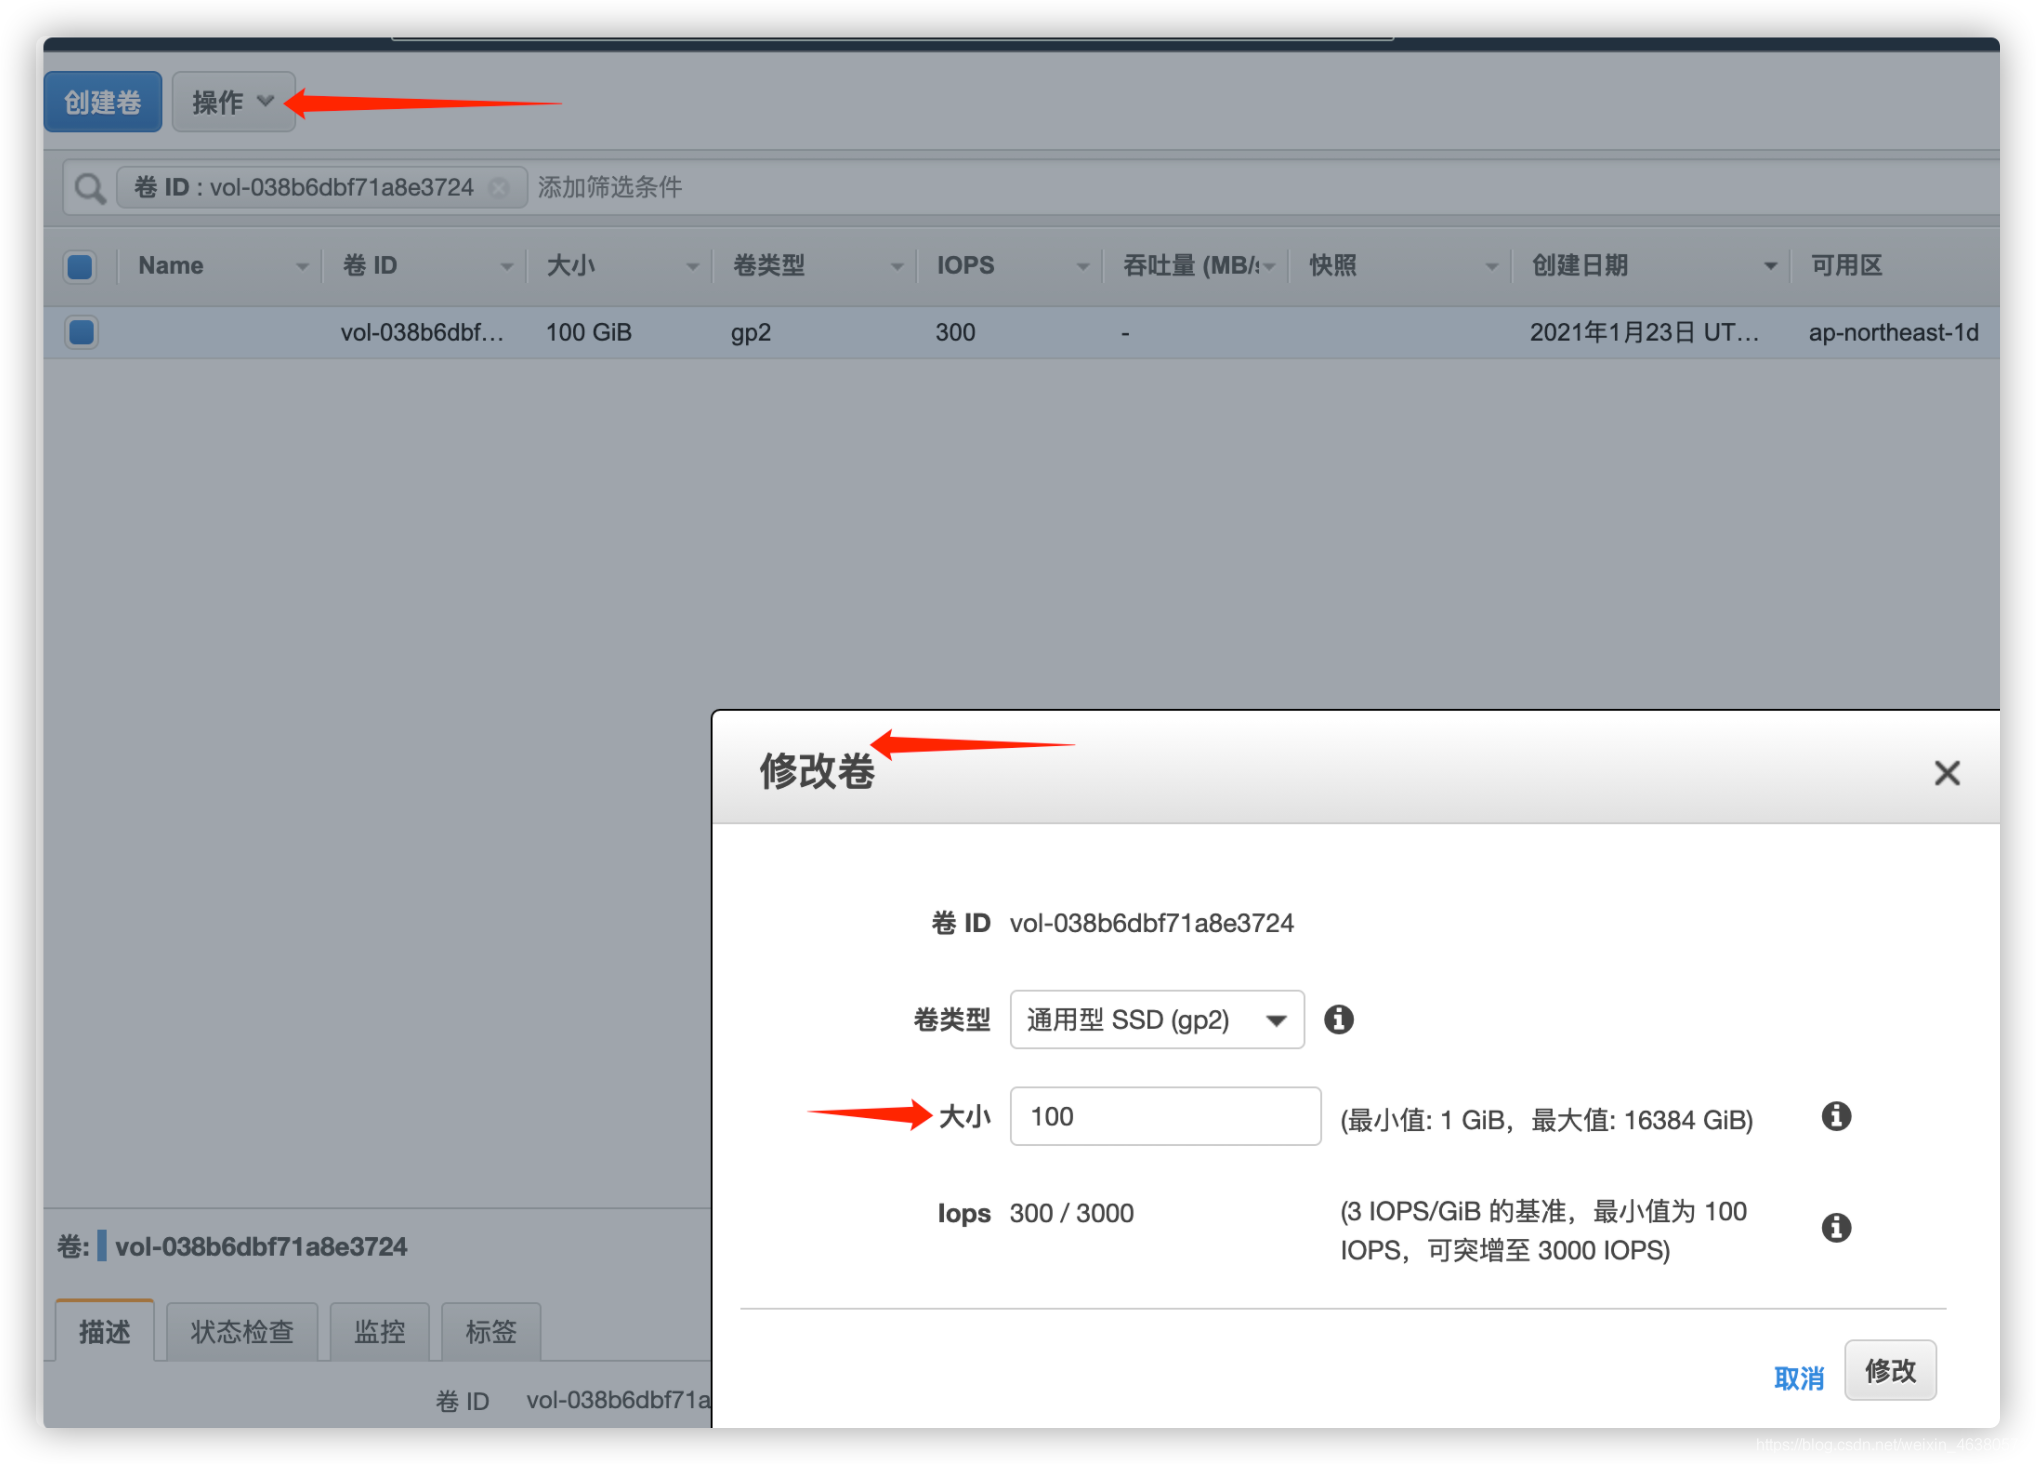Click the 大小 size input field
Image resolution: width=2036 pixels, height=1464 pixels.
(1164, 1116)
